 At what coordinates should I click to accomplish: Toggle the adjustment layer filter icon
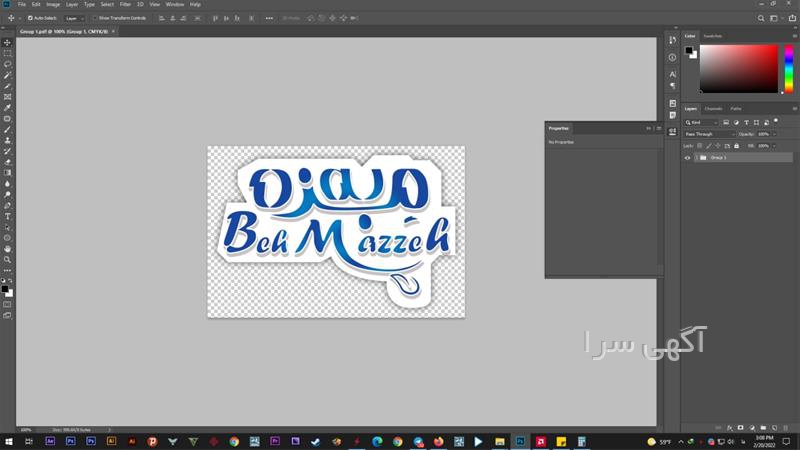736,122
